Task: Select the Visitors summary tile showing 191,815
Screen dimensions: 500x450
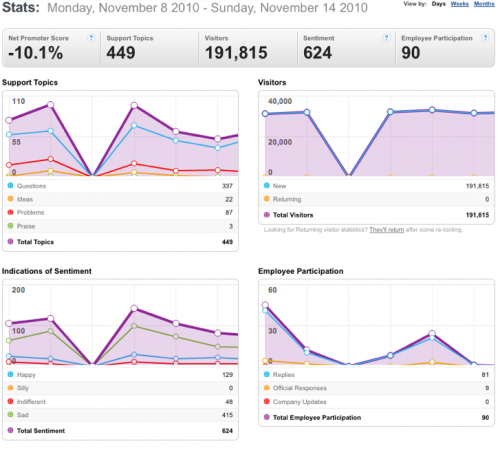Action: 248,48
